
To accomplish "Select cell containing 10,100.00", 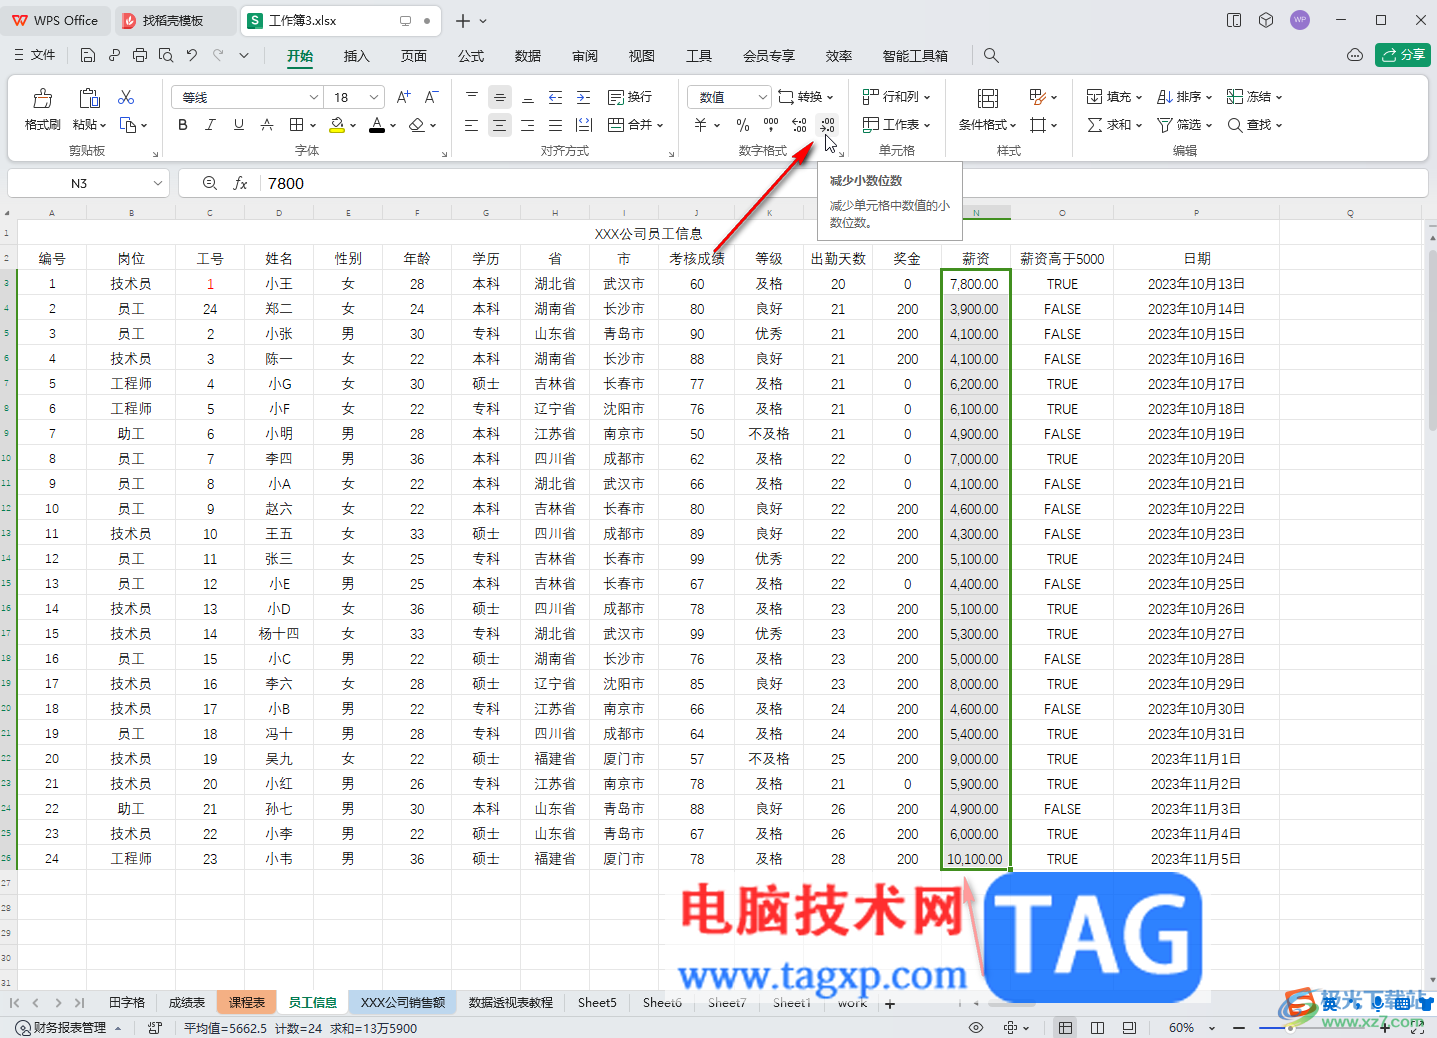I will (x=975, y=859).
